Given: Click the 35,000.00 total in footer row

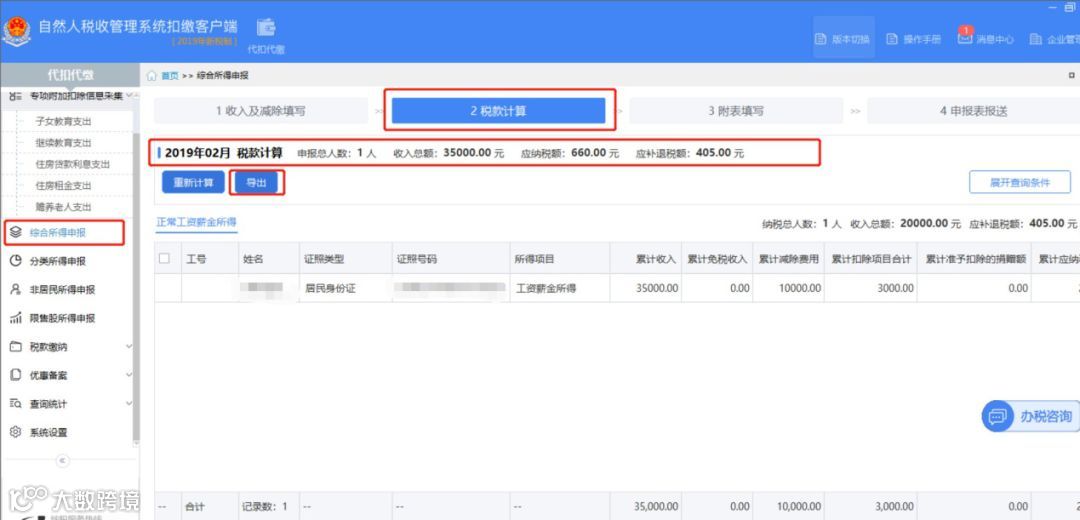Looking at the screenshot, I should 656,506.
